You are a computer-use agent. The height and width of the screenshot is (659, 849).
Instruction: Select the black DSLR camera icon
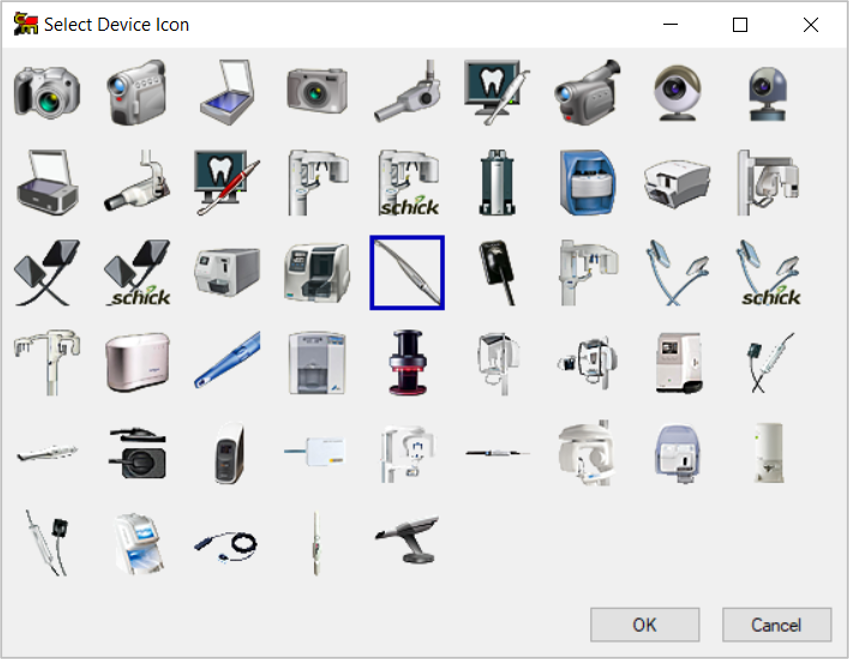pyautogui.click(x=46, y=91)
